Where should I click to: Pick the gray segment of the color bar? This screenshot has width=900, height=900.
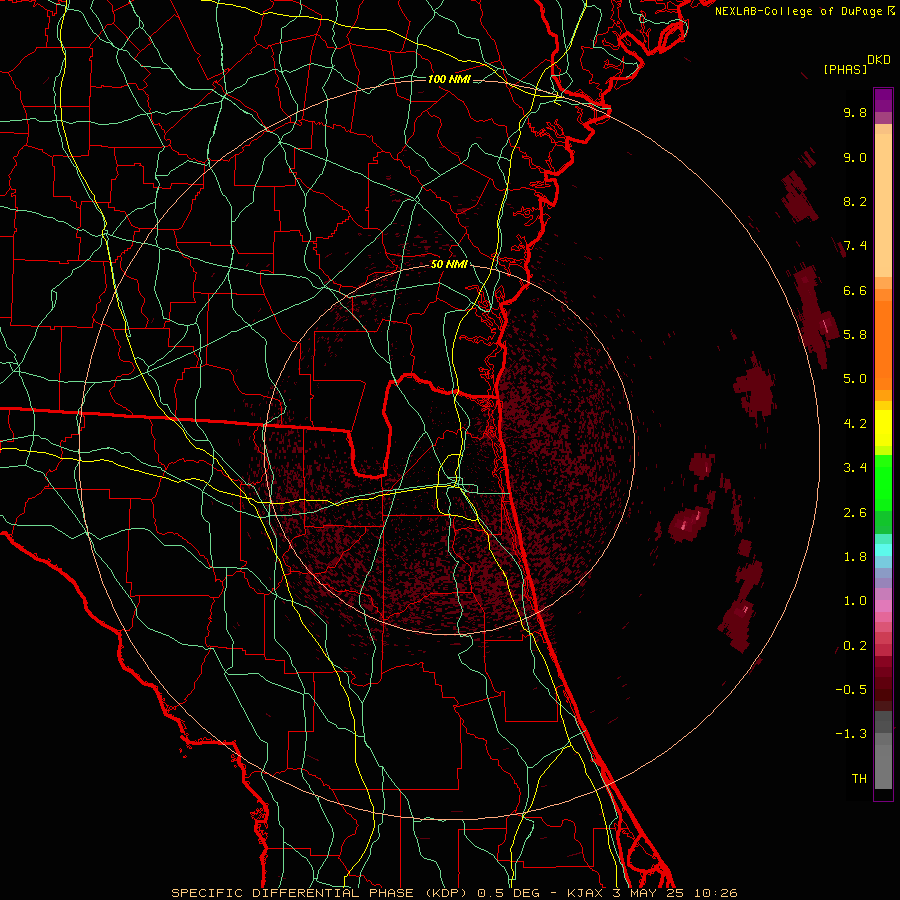click(883, 750)
